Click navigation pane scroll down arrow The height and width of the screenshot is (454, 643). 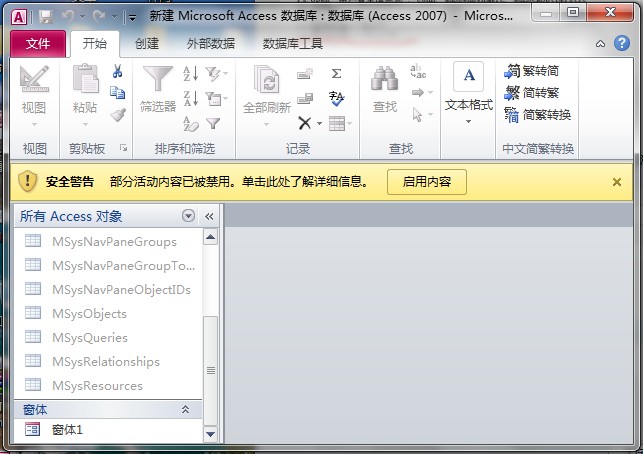[210, 434]
